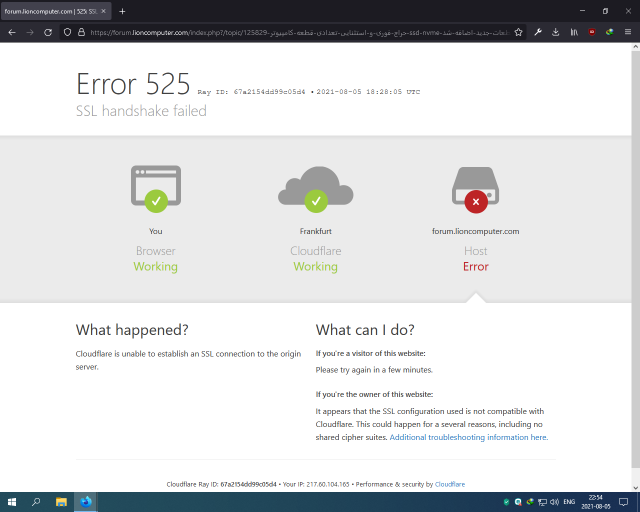Reload the page with the refresh icon
This screenshot has width=640, height=512.
point(47,32)
